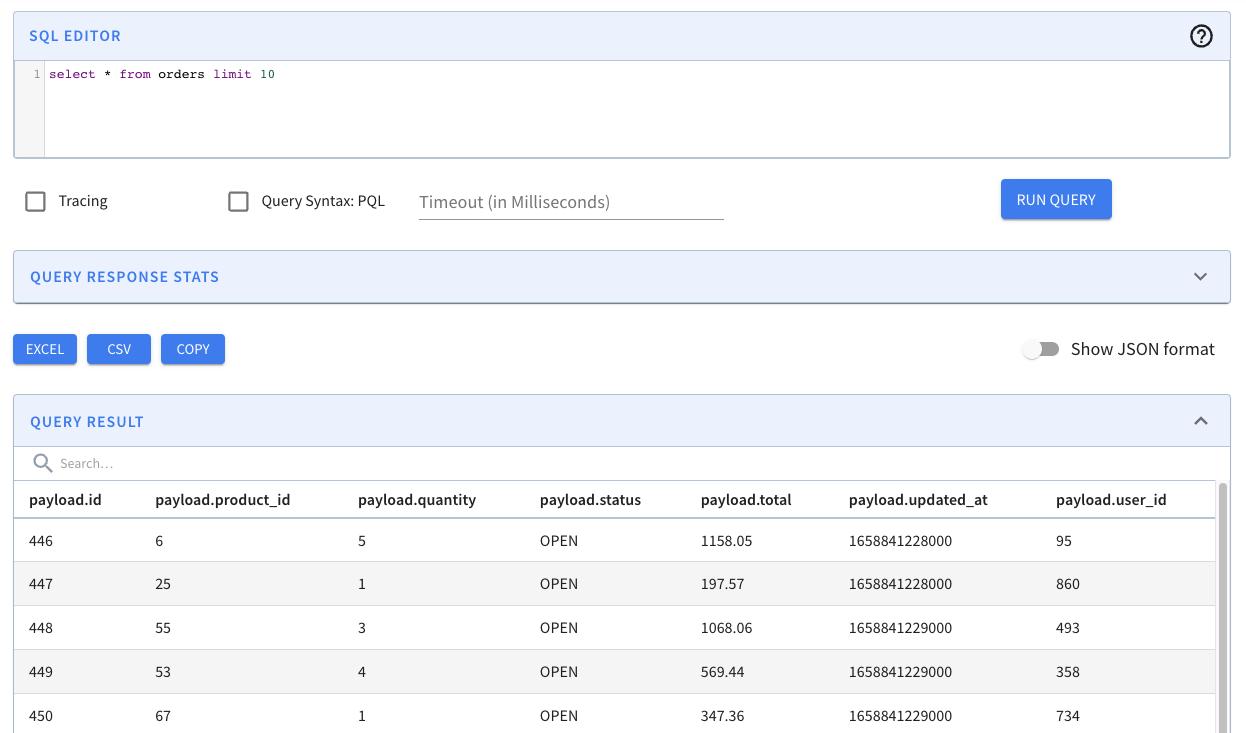Image resolution: width=1246 pixels, height=733 pixels.
Task: Click the results table vertical scrollbar
Action: [1222, 600]
